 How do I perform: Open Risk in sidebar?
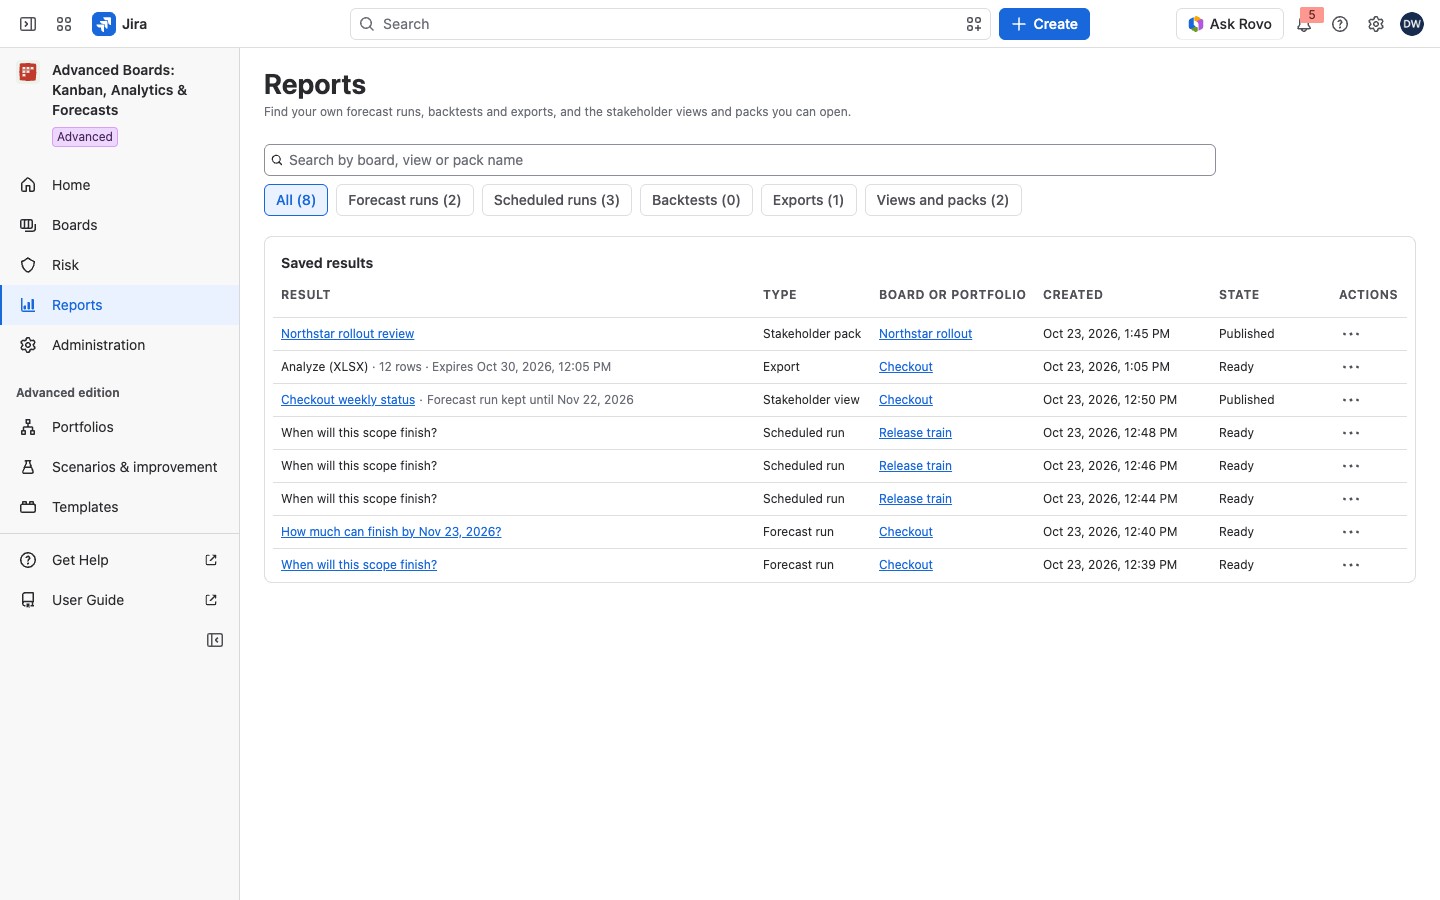(x=120, y=265)
